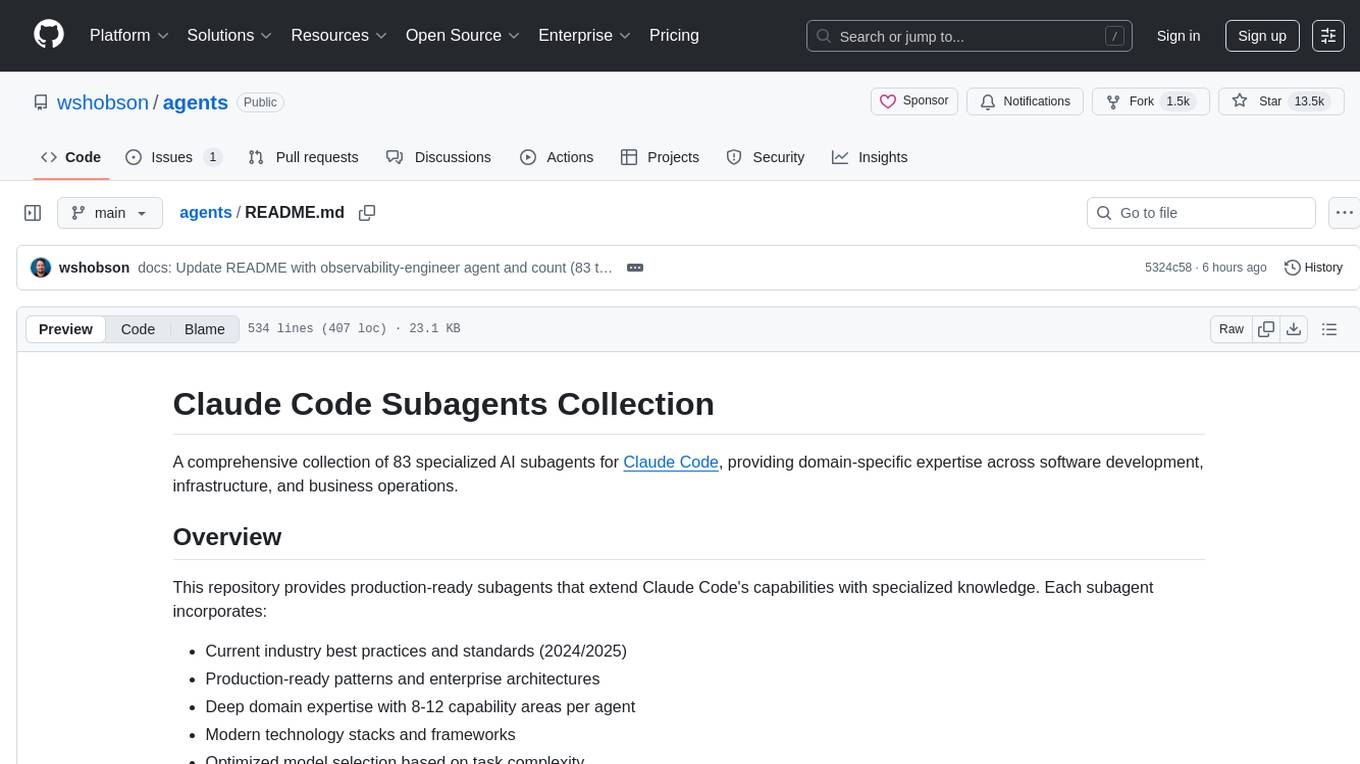Viewport: 1360px width, 764px height.
Task: Open the Actions tab
Action: tap(557, 157)
